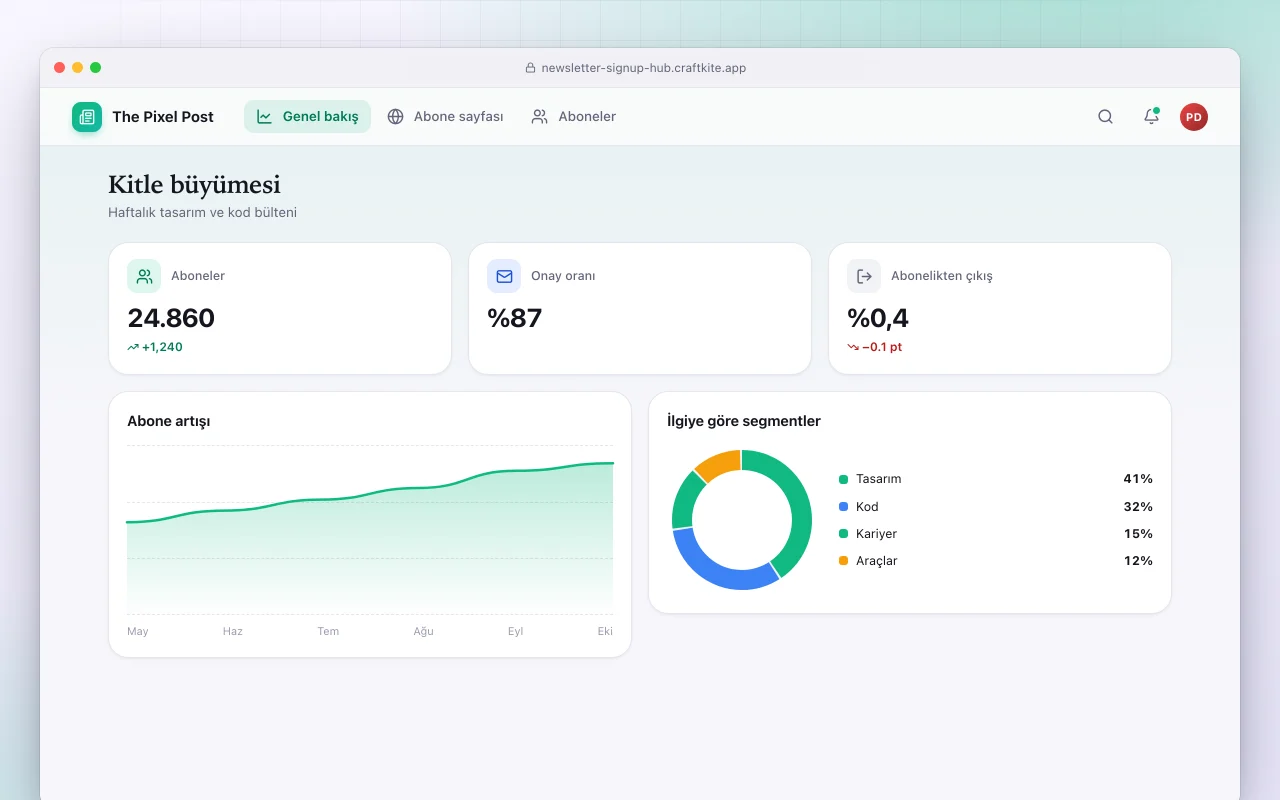
Task: Open the Genel bakış tab
Action: point(307,117)
